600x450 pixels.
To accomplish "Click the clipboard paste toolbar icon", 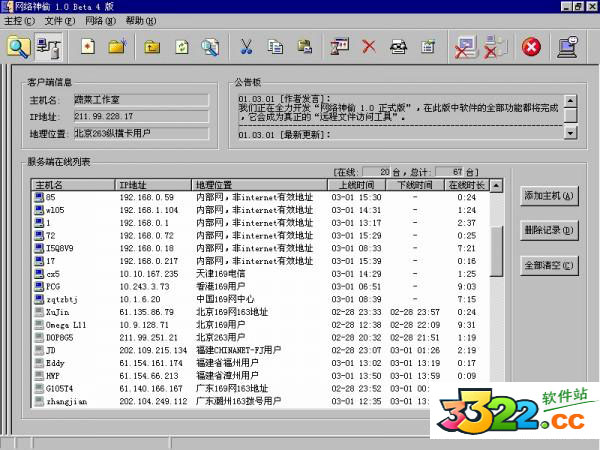I will (304, 46).
